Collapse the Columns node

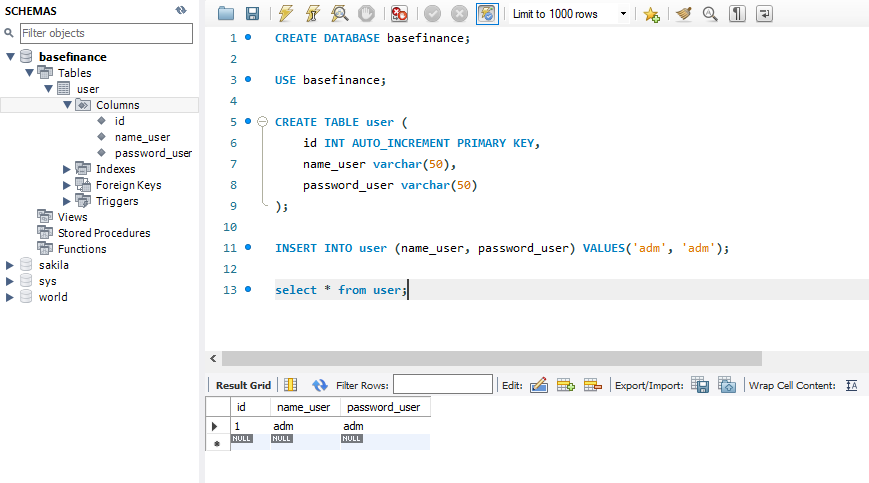point(67,105)
